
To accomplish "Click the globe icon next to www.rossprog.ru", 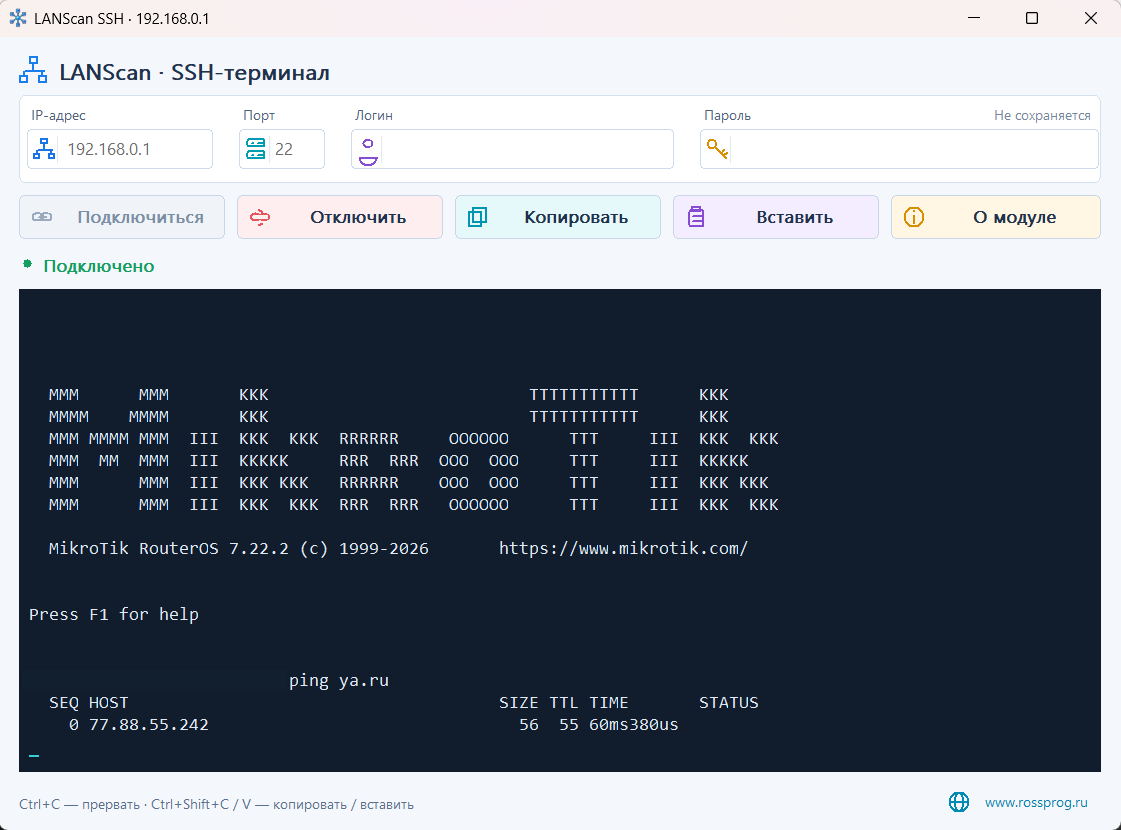I will [959, 802].
